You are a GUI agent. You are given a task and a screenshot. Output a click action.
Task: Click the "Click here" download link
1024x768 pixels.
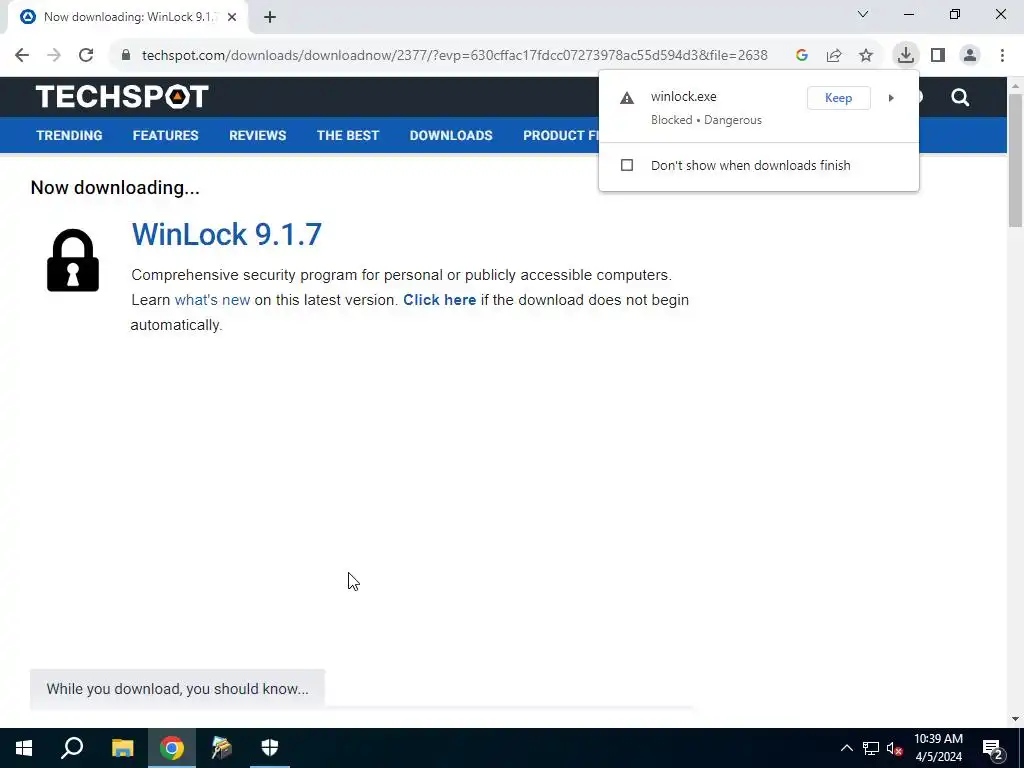tap(440, 300)
